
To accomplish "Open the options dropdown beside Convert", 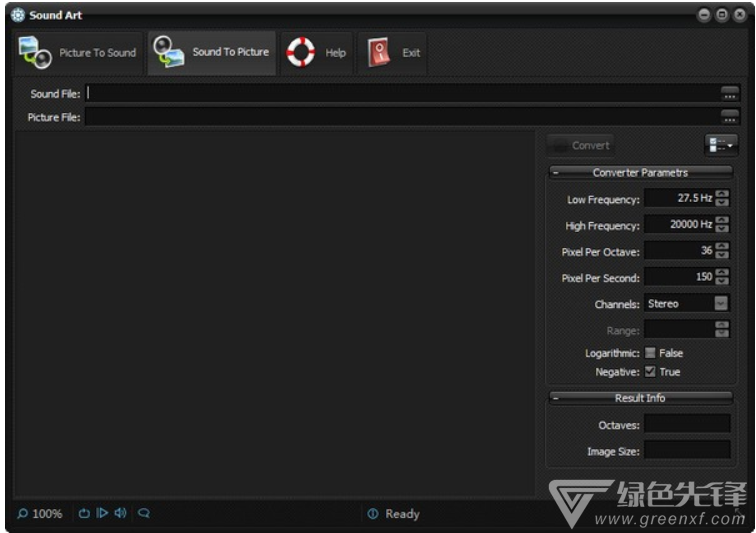I will pyautogui.click(x=721, y=145).
